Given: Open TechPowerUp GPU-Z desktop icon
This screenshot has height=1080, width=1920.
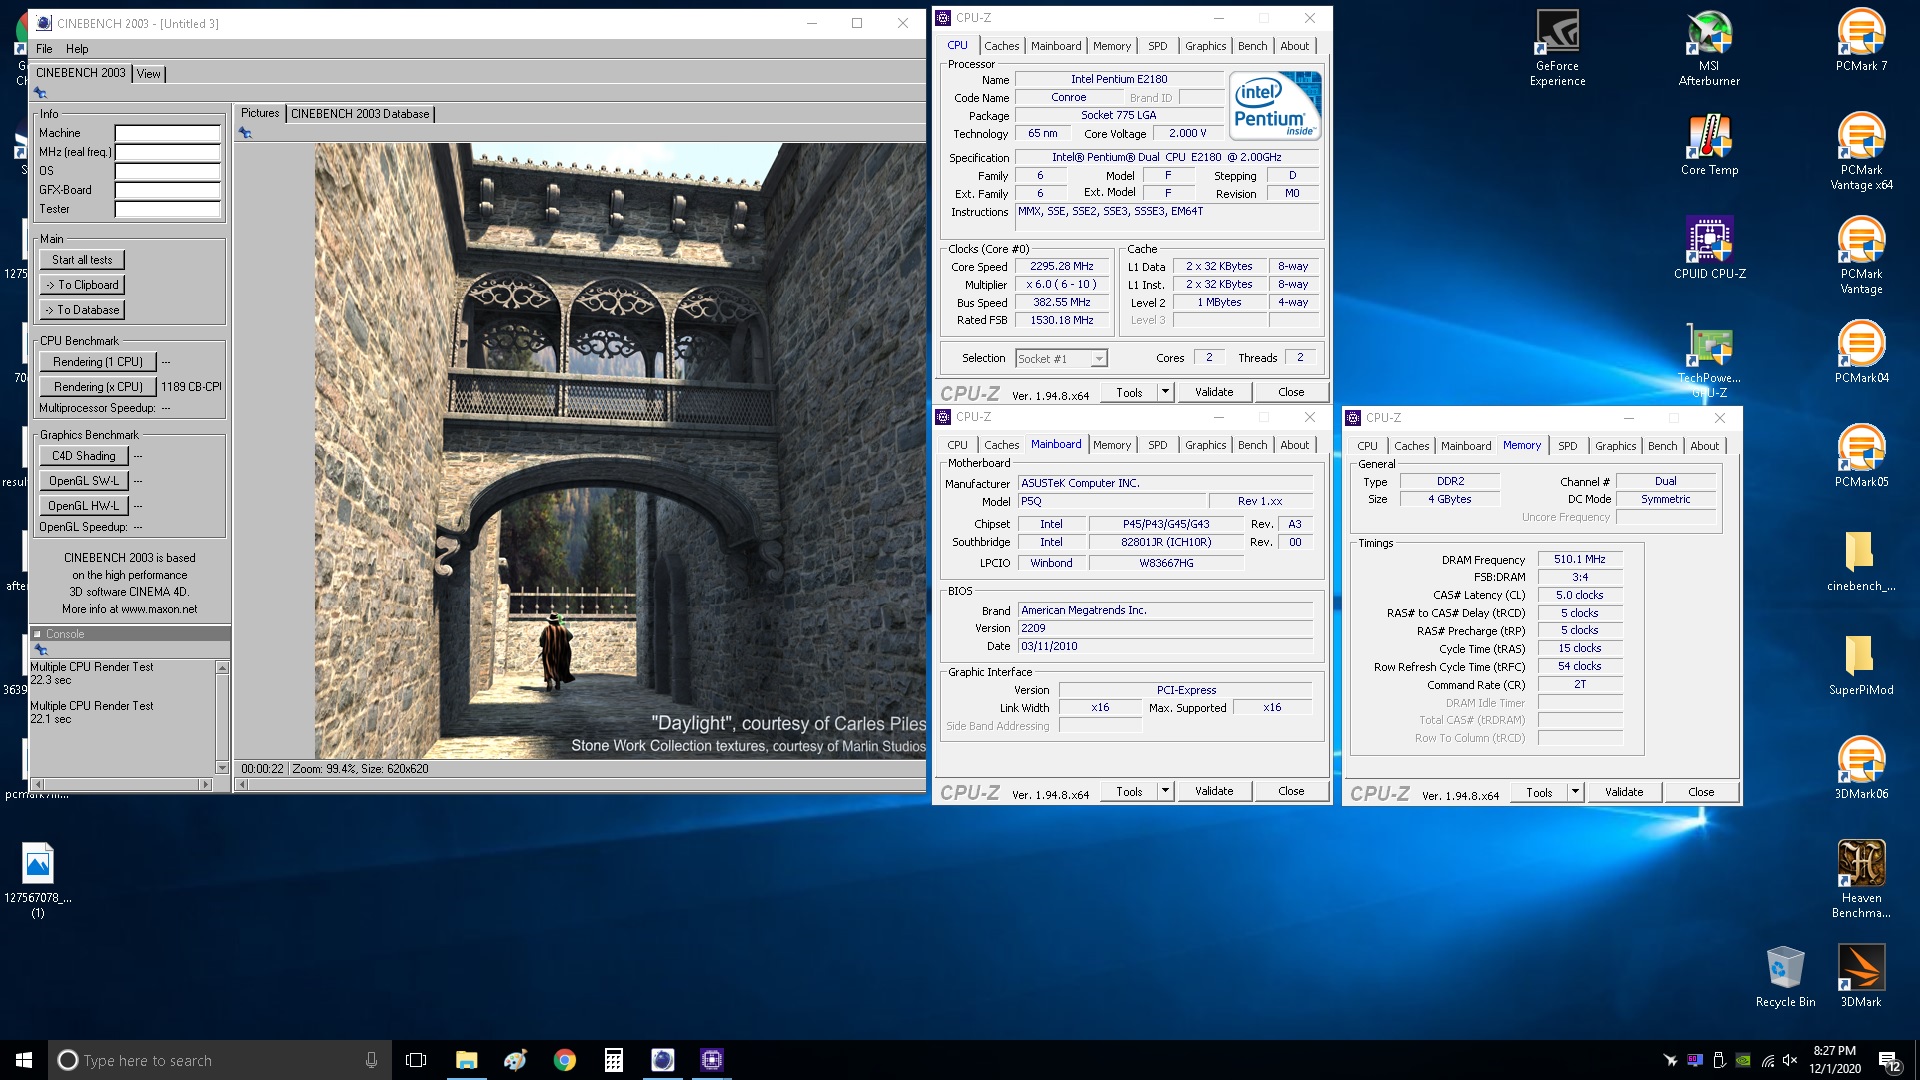Looking at the screenshot, I should pos(1709,360).
